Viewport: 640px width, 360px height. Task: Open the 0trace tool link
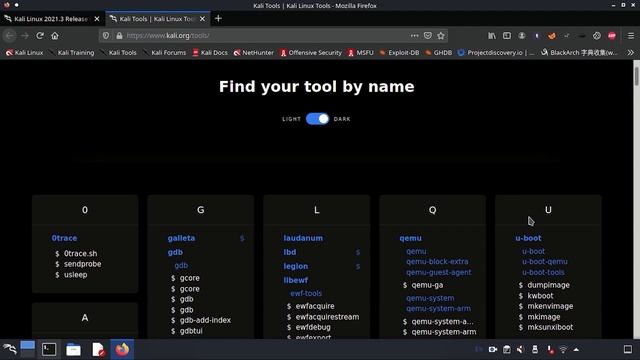click(x=64, y=238)
